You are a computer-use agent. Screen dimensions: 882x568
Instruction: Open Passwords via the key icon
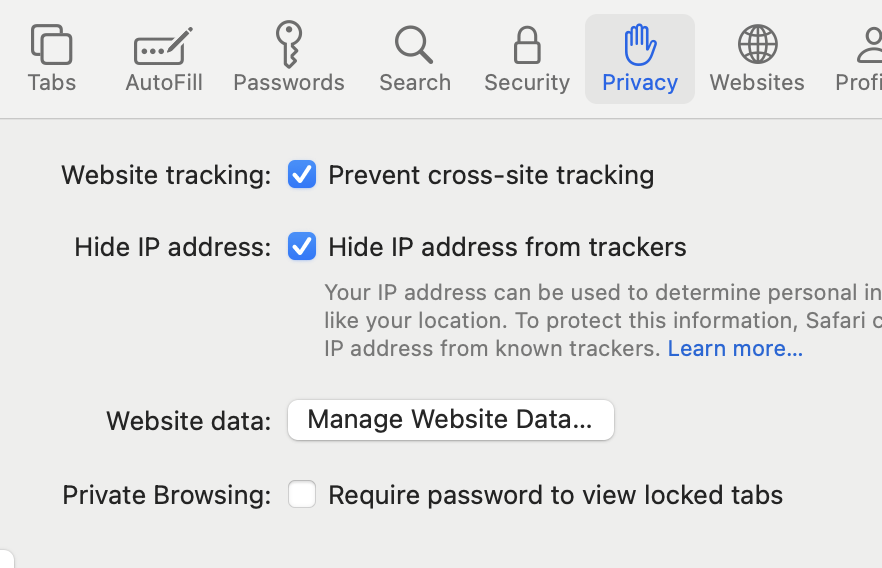coord(288,45)
